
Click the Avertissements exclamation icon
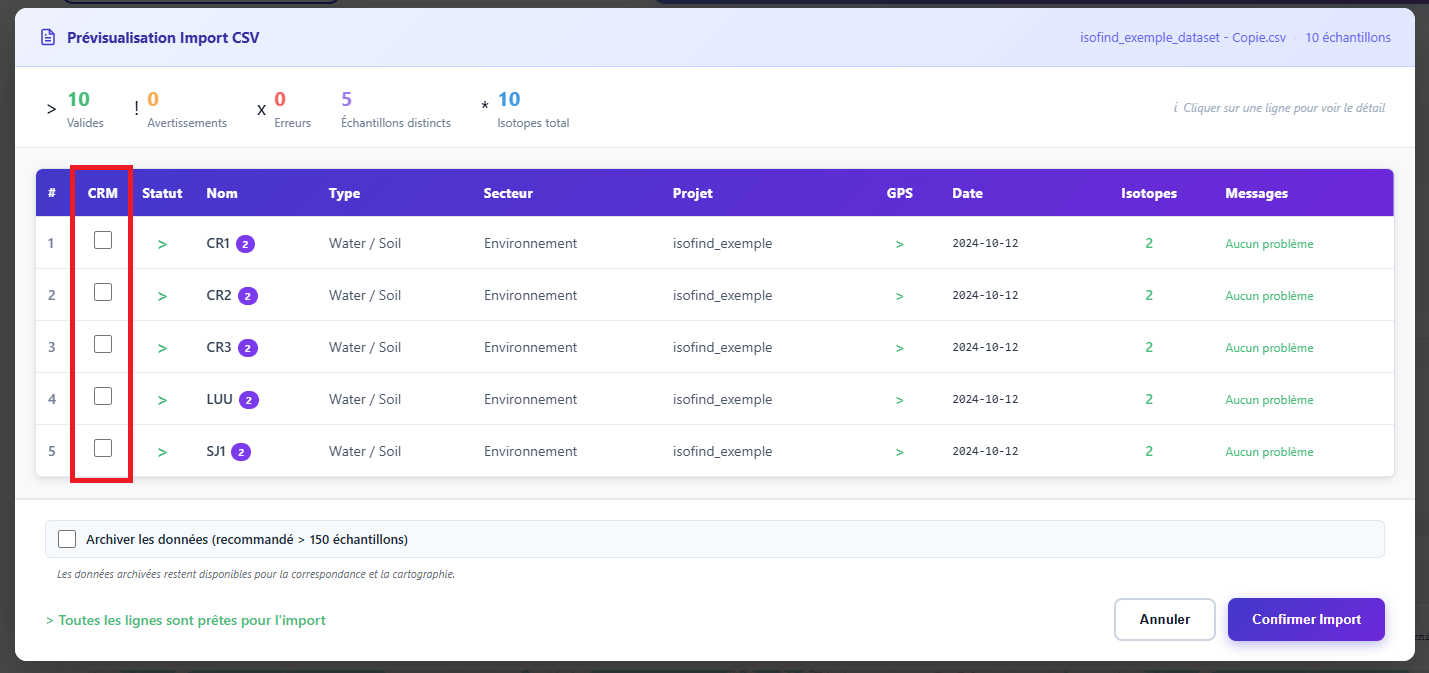136,107
